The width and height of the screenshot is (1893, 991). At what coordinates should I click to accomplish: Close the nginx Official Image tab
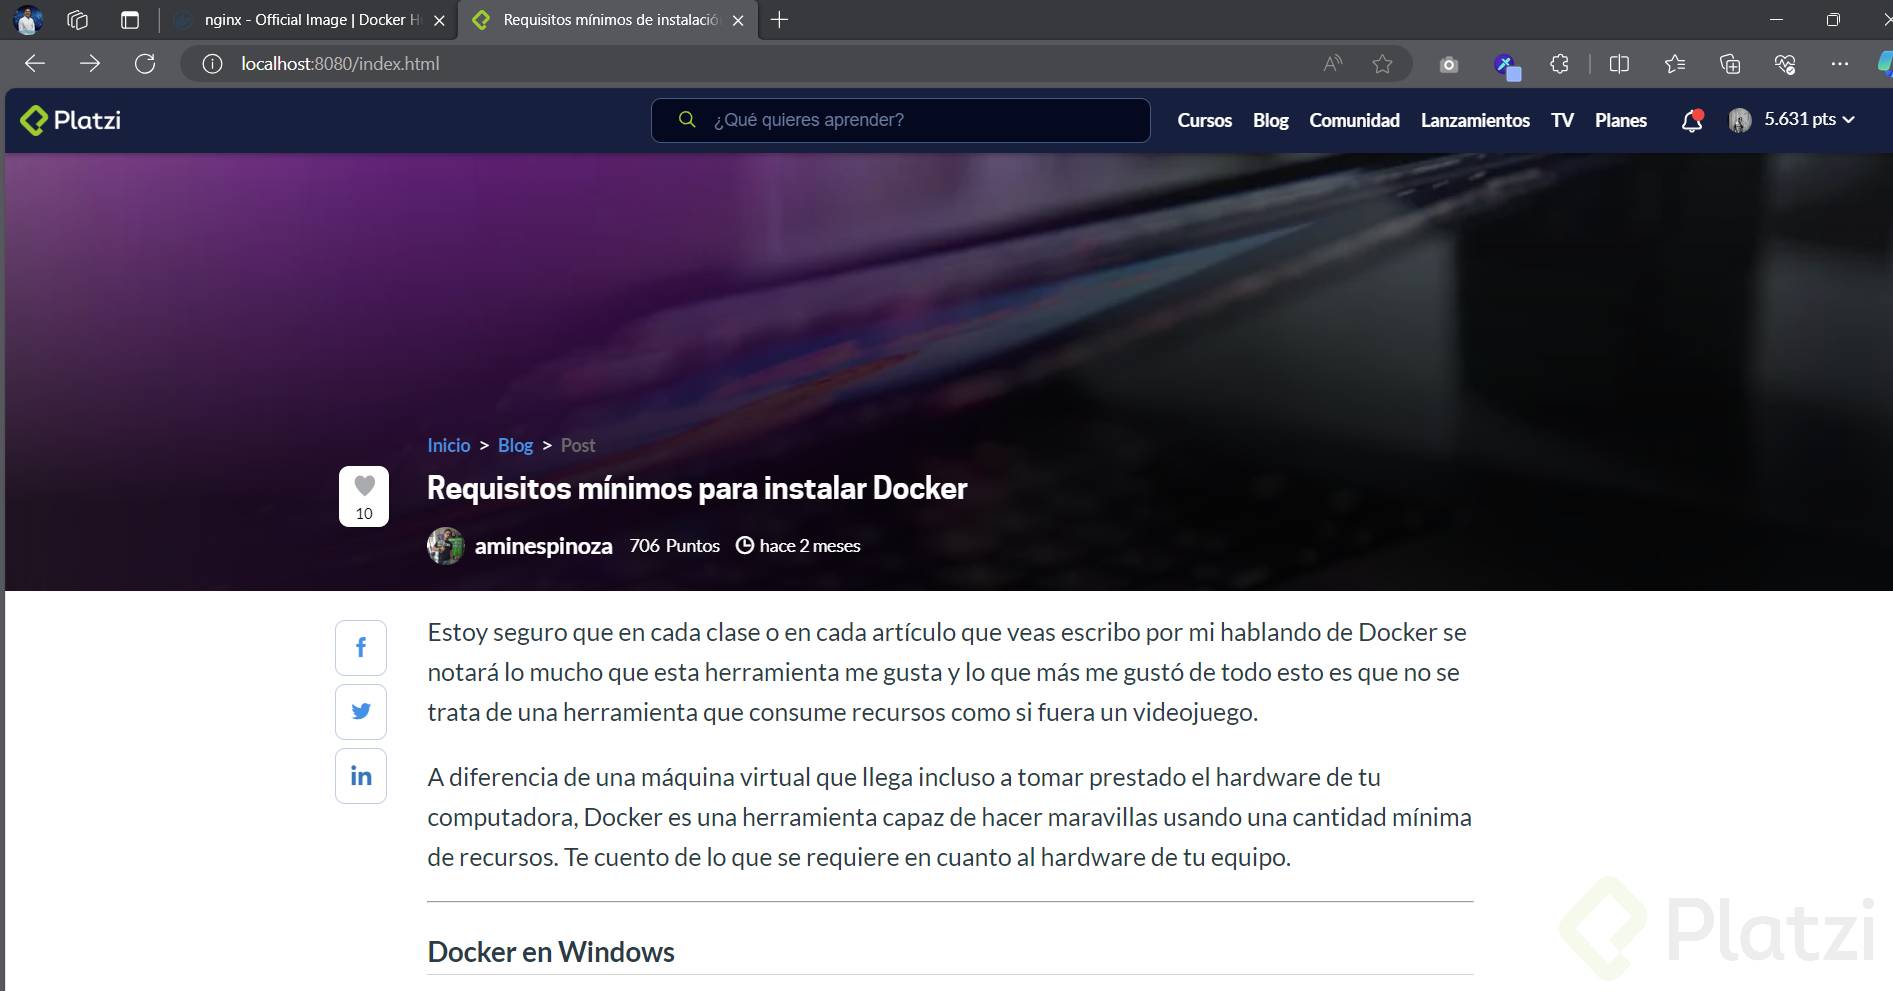point(439,20)
